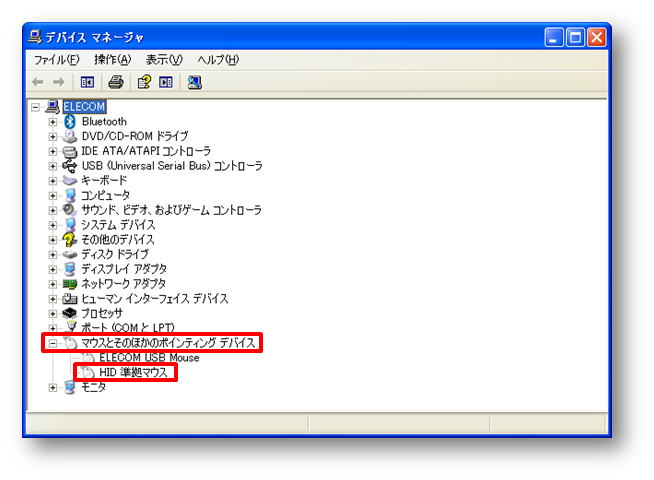Image resolution: width=654 pixels, height=480 pixels.
Task: Collapse the ELECOM root computer node
Action: click(35, 107)
